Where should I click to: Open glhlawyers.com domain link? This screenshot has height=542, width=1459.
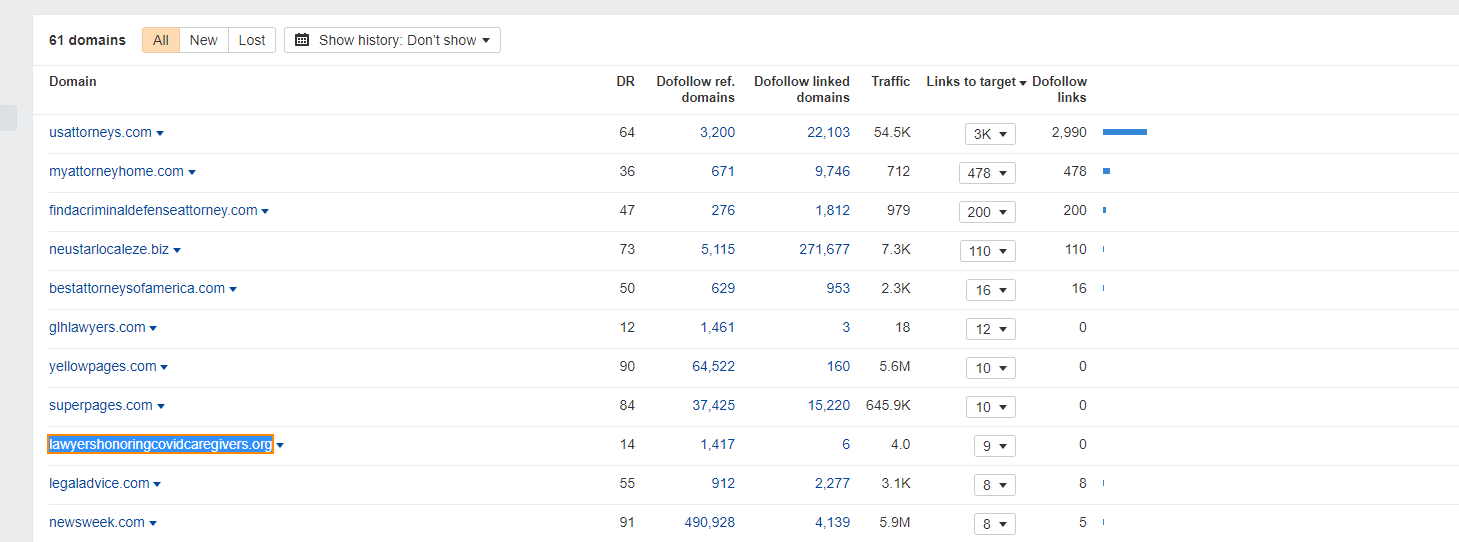[97, 327]
